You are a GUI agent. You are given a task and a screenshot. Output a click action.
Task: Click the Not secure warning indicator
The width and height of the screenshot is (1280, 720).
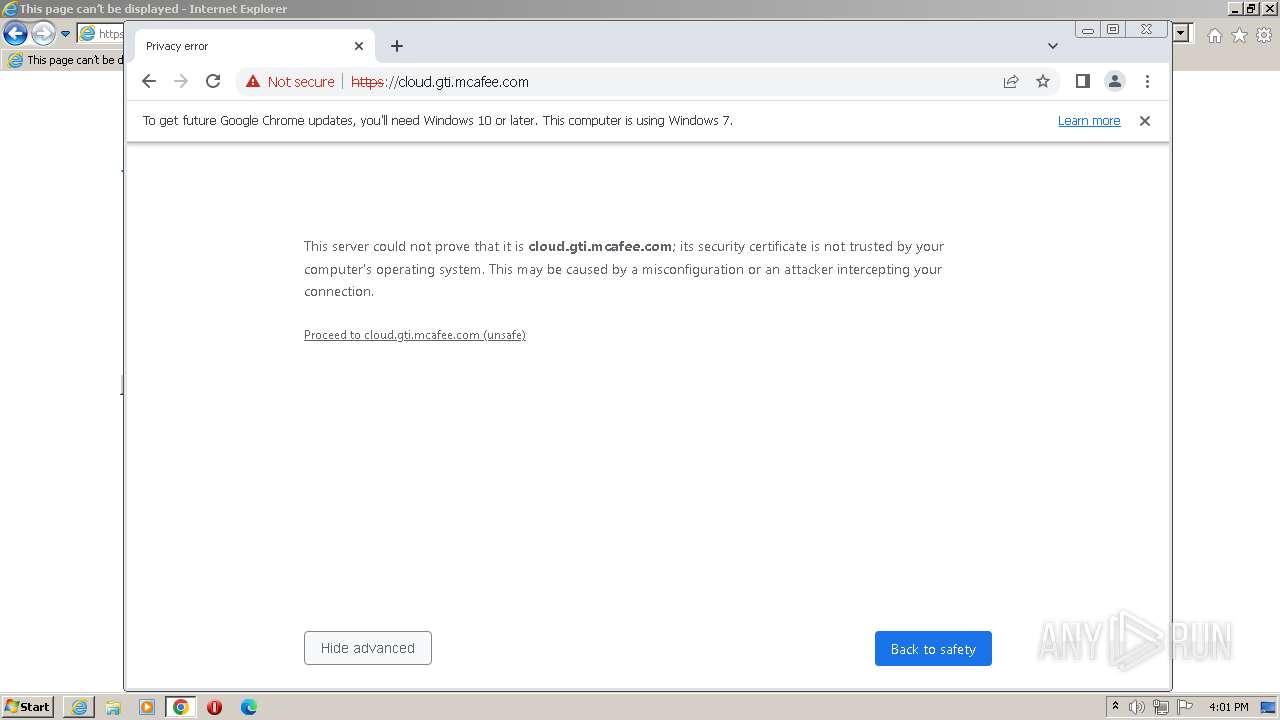point(290,82)
